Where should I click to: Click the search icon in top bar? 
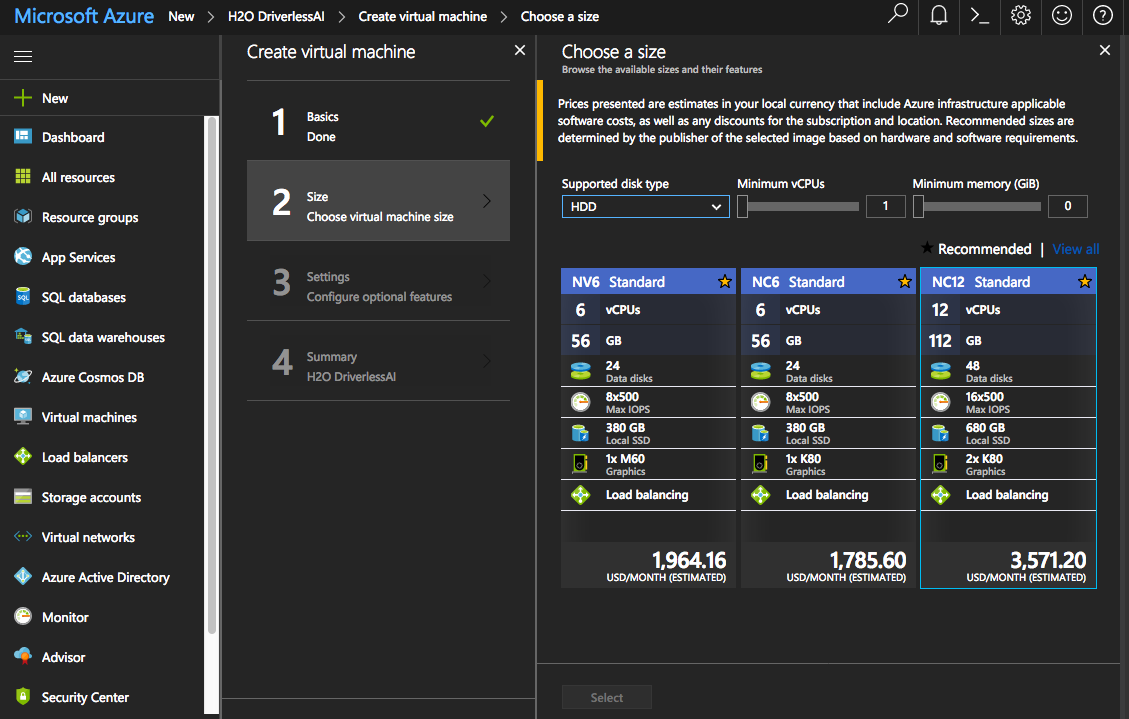coord(897,17)
